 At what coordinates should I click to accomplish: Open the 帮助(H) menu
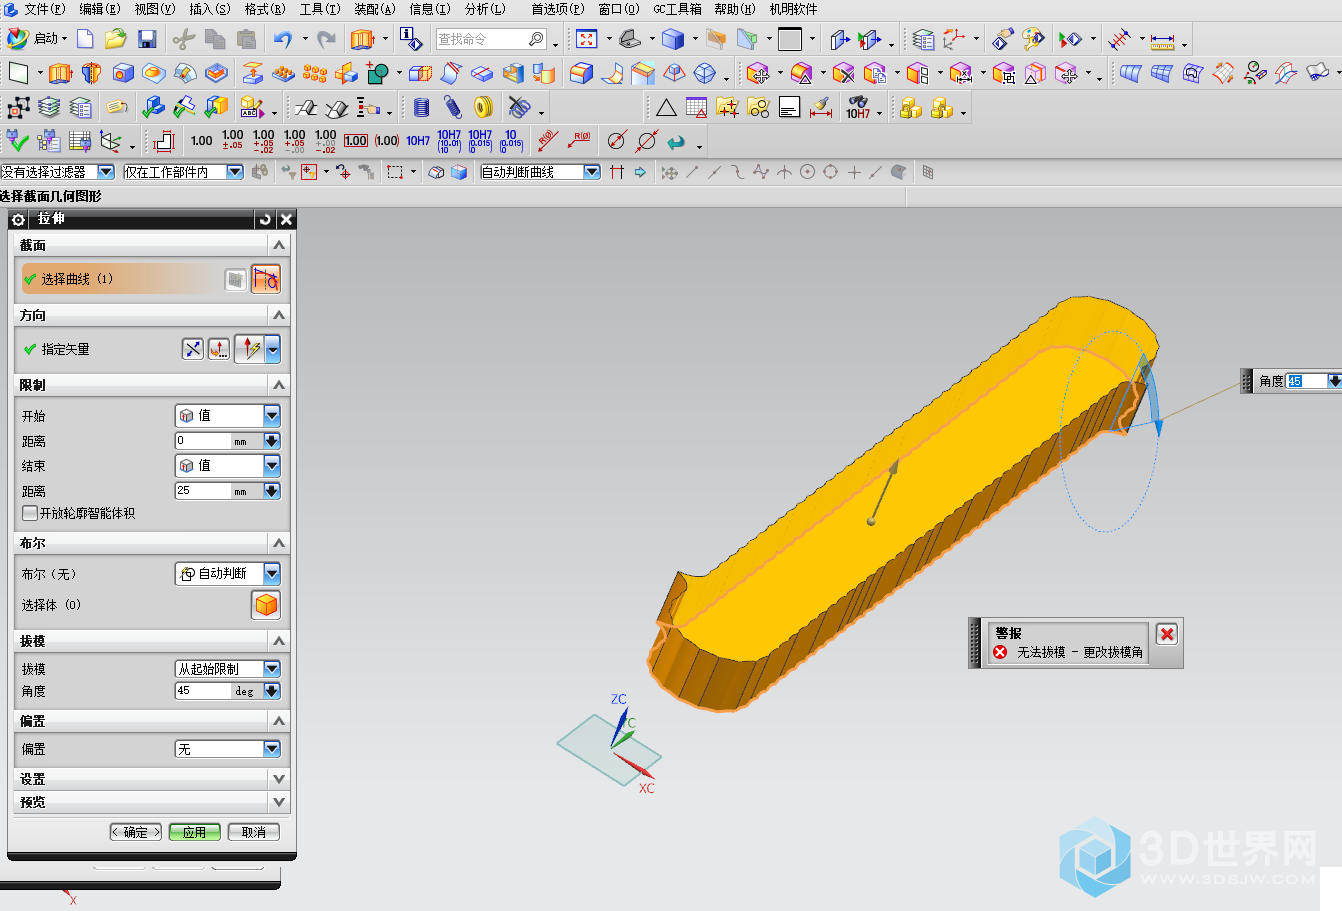click(734, 9)
